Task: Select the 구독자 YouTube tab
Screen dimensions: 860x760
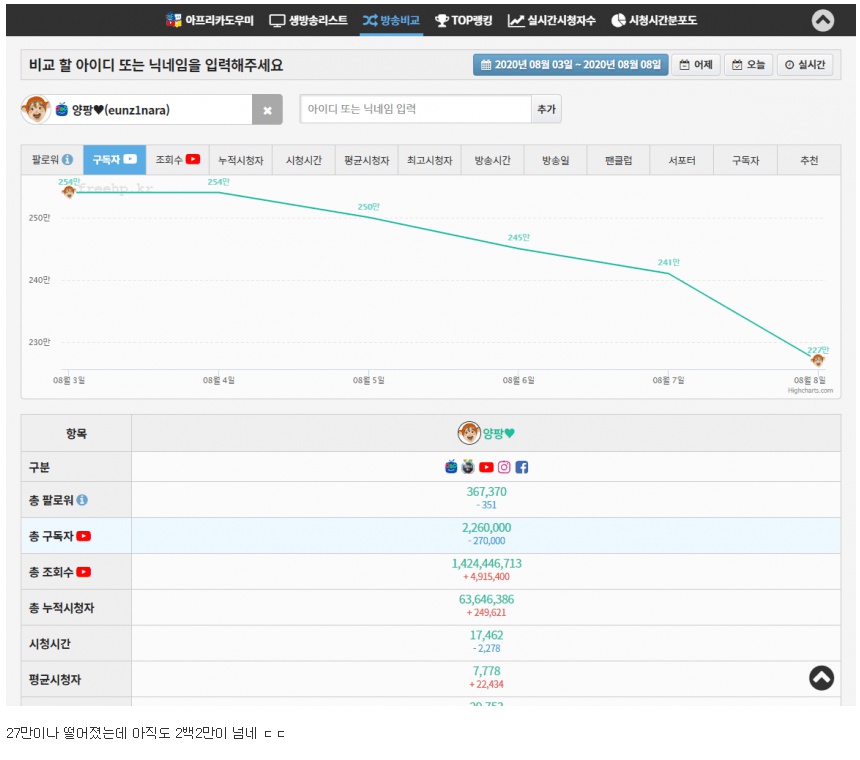Action: (115, 160)
